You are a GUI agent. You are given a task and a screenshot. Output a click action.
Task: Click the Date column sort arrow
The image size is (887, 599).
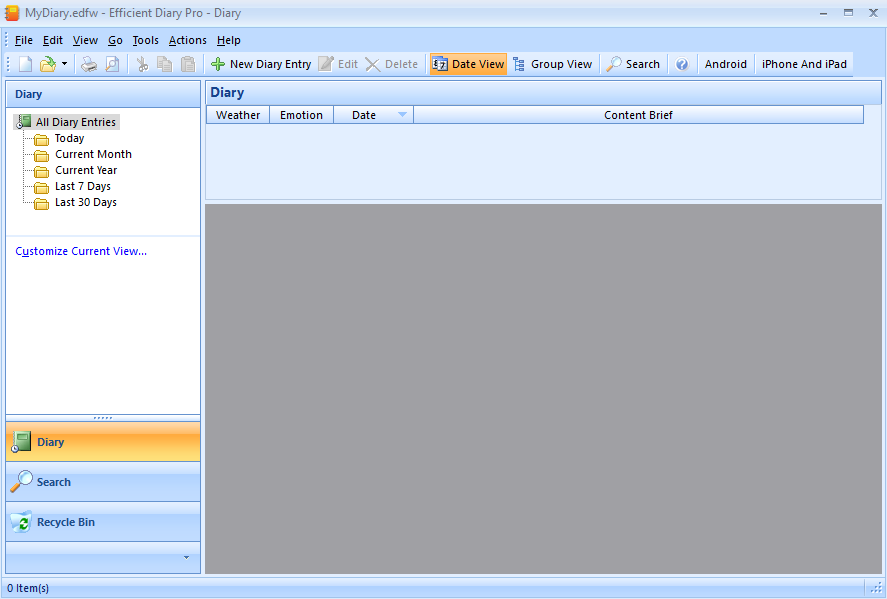(x=402, y=115)
